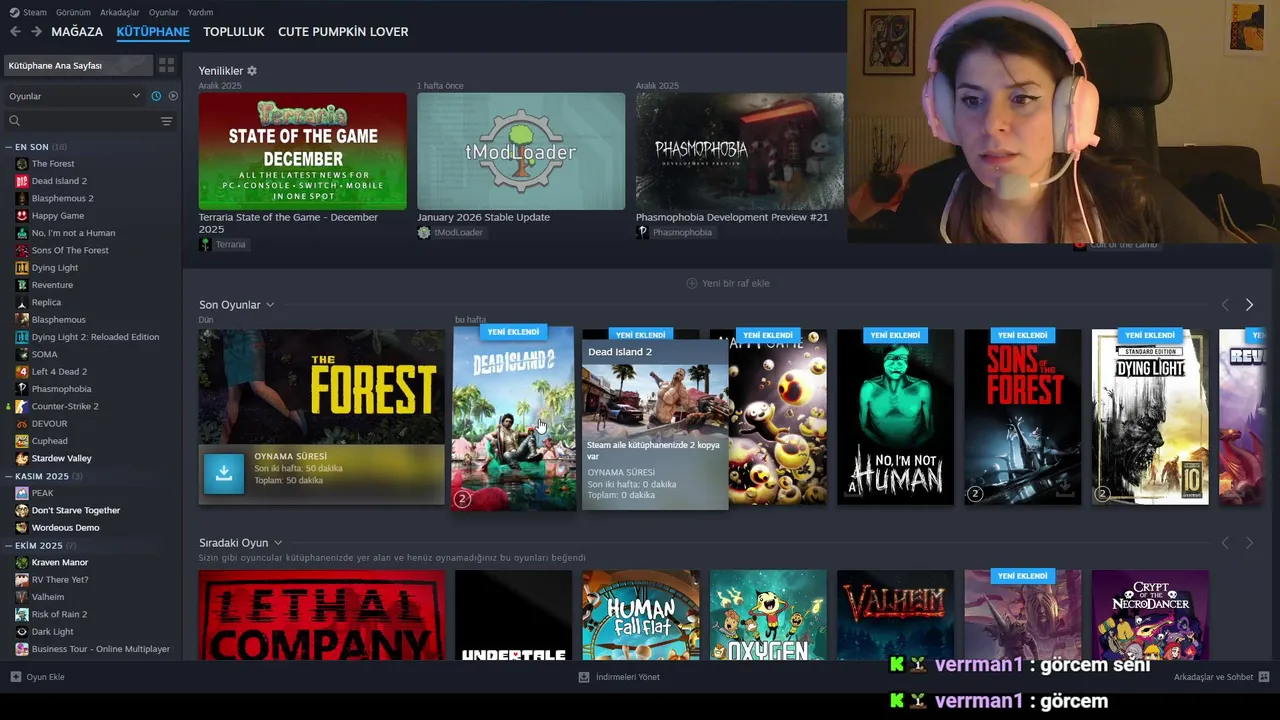Sort library by recent activity clock icon
Viewport: 1280px width, 720px height.
156,96
